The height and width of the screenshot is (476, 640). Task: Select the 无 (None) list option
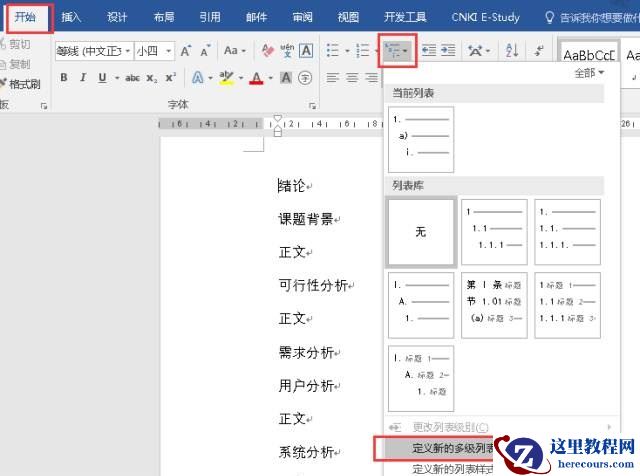click(x=421, y=232)
